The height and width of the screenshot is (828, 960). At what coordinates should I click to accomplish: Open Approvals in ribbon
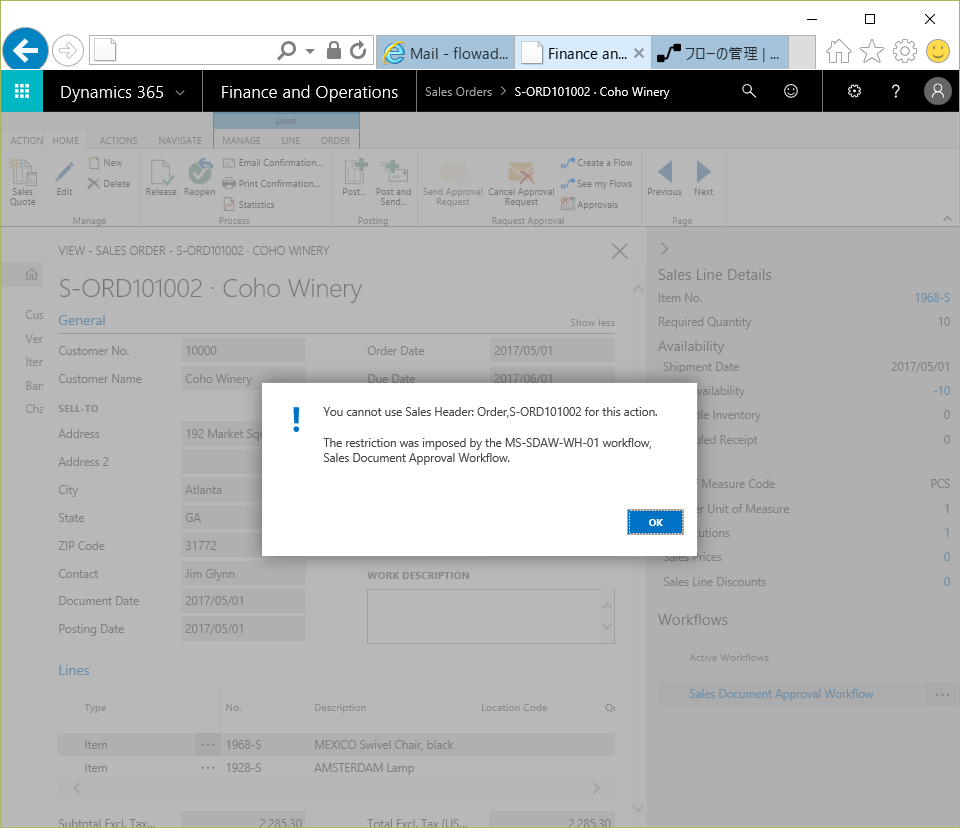[590, 205]
